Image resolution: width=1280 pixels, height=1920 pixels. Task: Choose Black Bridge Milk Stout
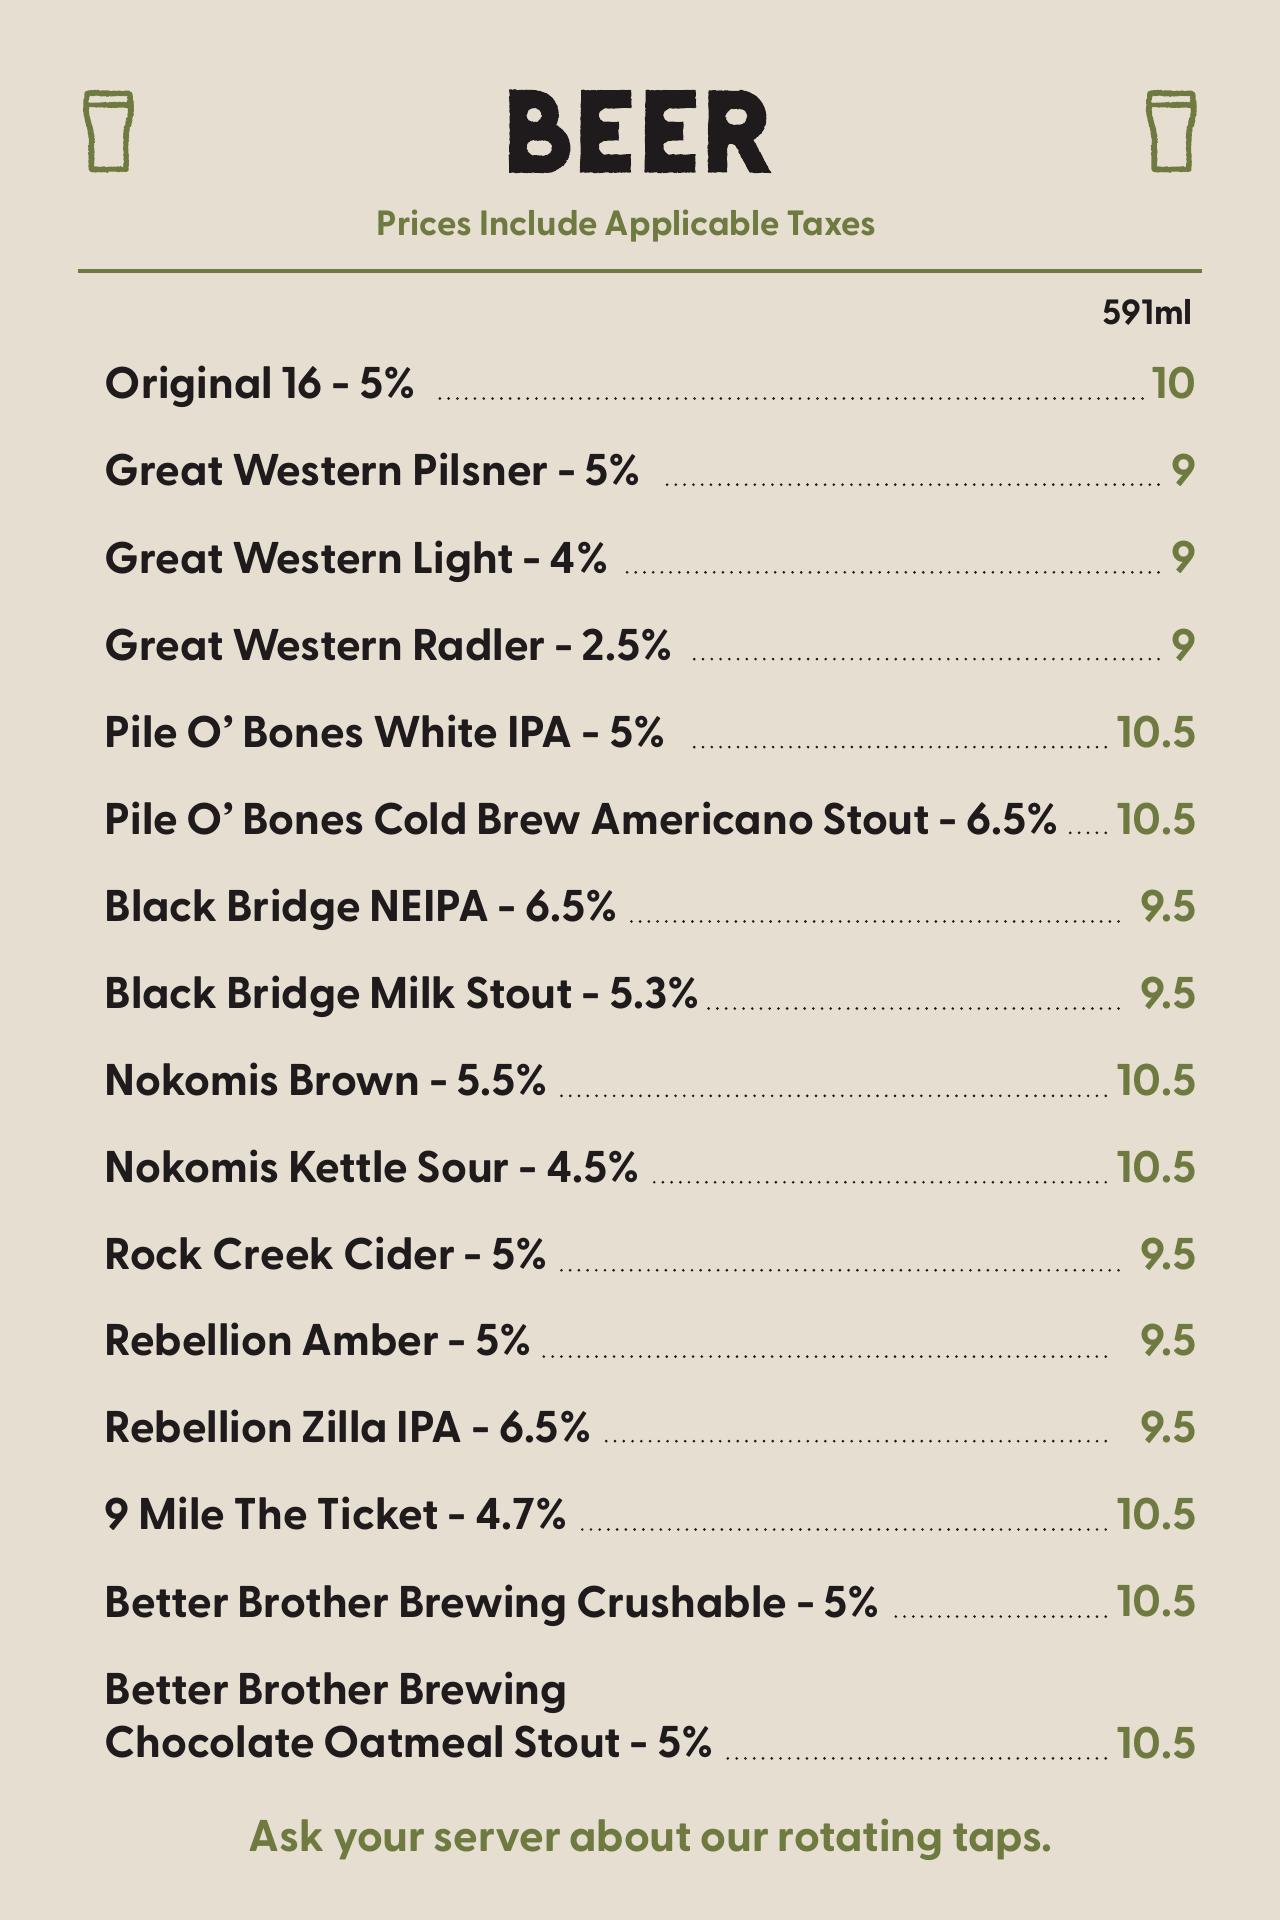[x=400, y=993]
